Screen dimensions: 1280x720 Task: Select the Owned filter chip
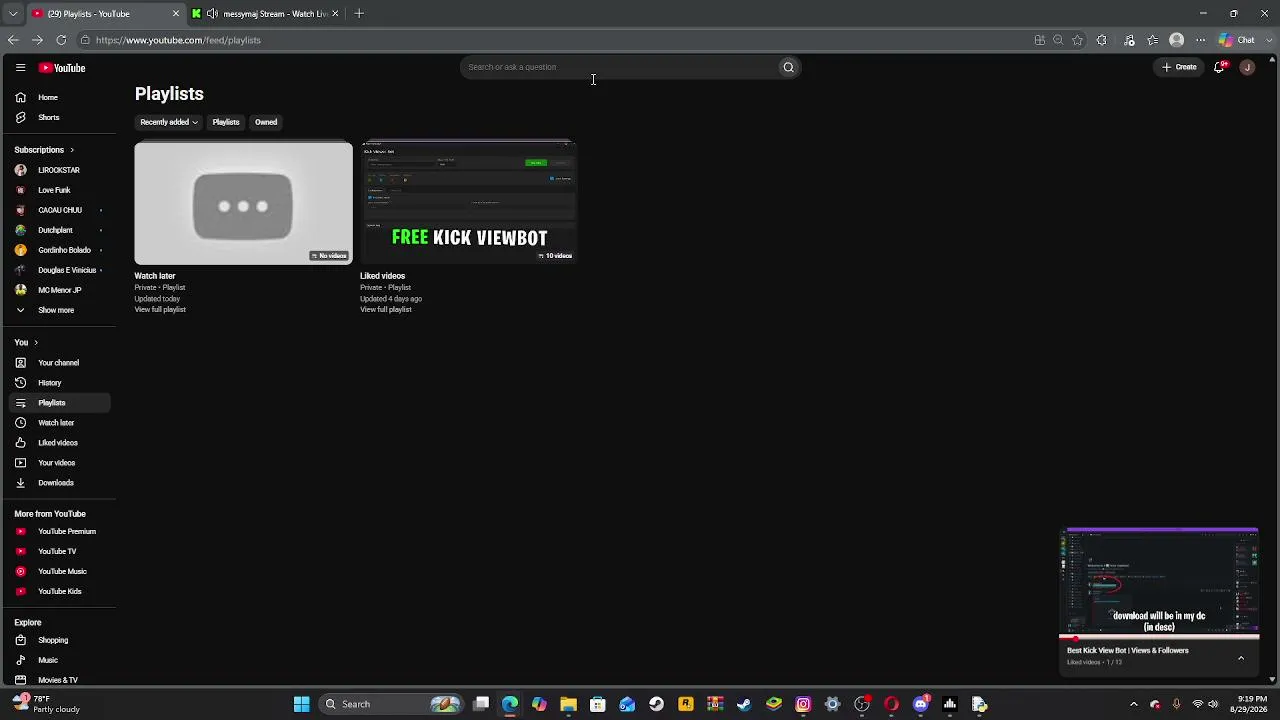pyautogui.click(x=266, y=122)
